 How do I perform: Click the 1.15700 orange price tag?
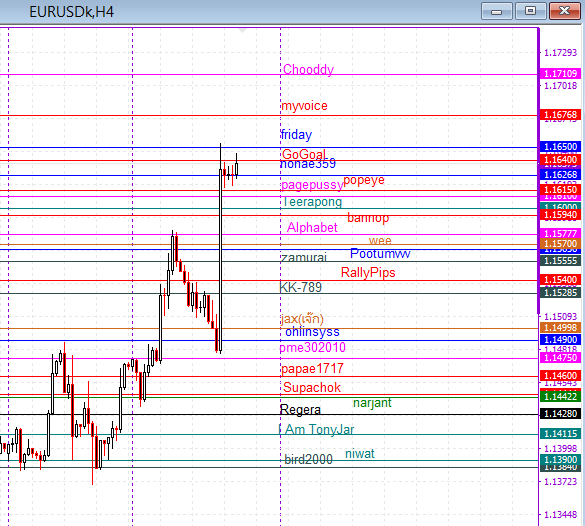pos(560,244)
